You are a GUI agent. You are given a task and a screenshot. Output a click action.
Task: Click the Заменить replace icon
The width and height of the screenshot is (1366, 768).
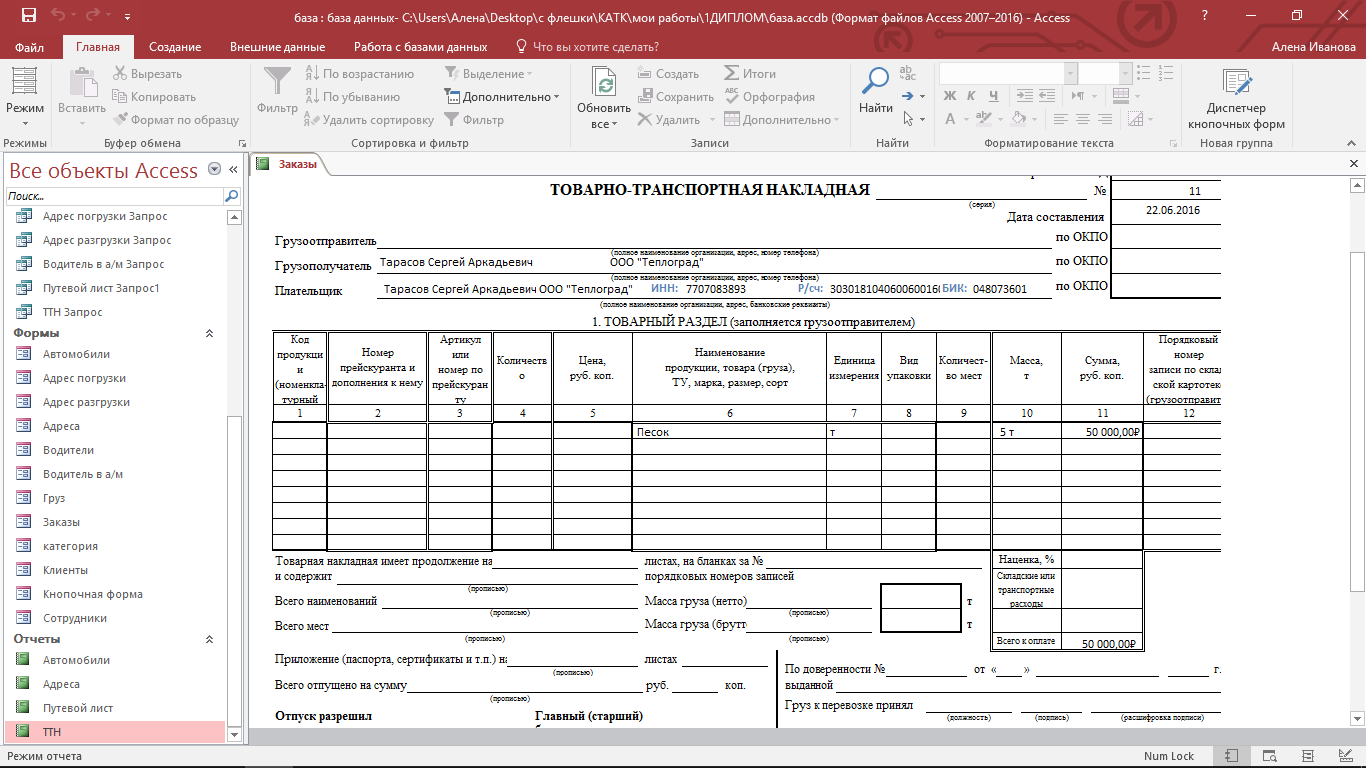click(x=908, y=74)
